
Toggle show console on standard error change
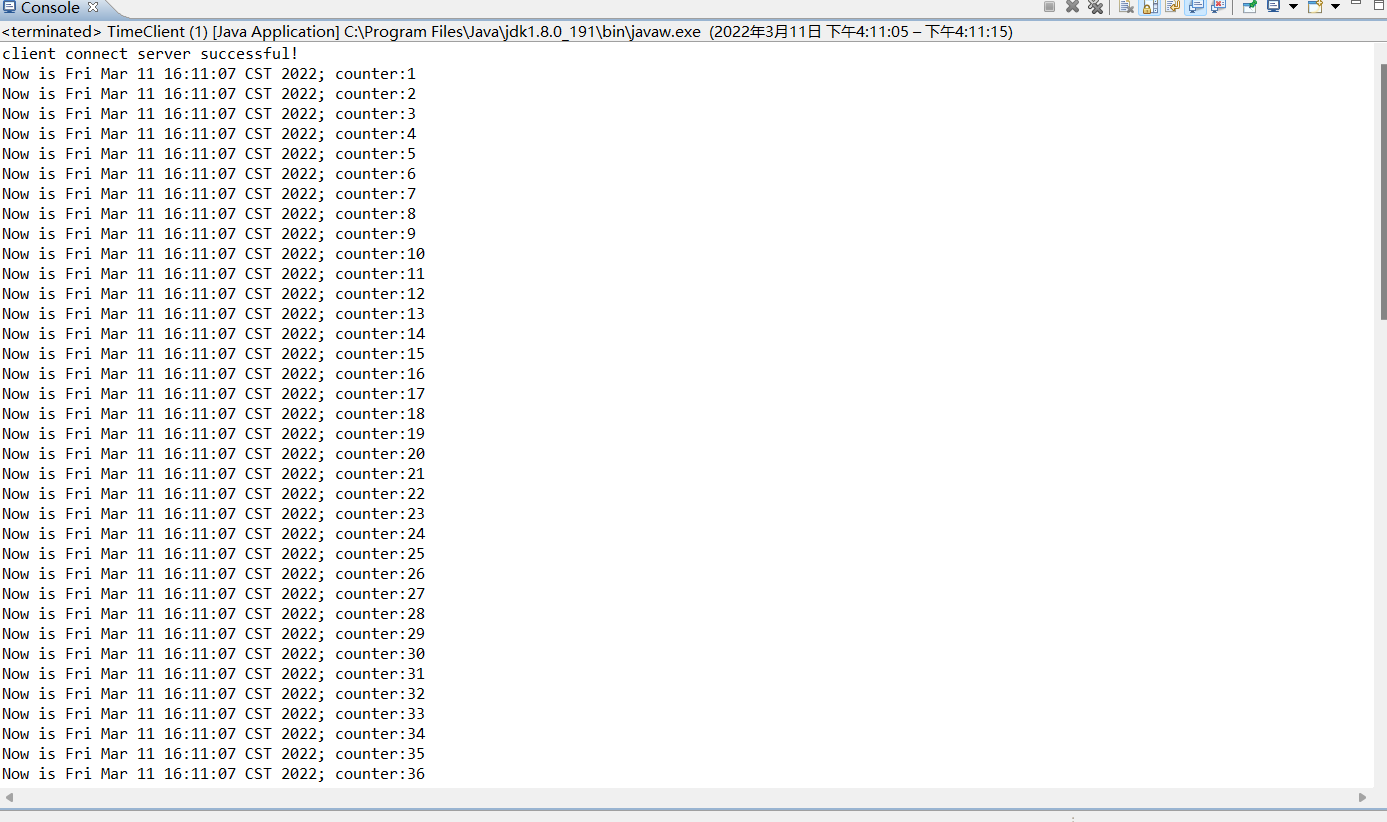(1219, 6)
